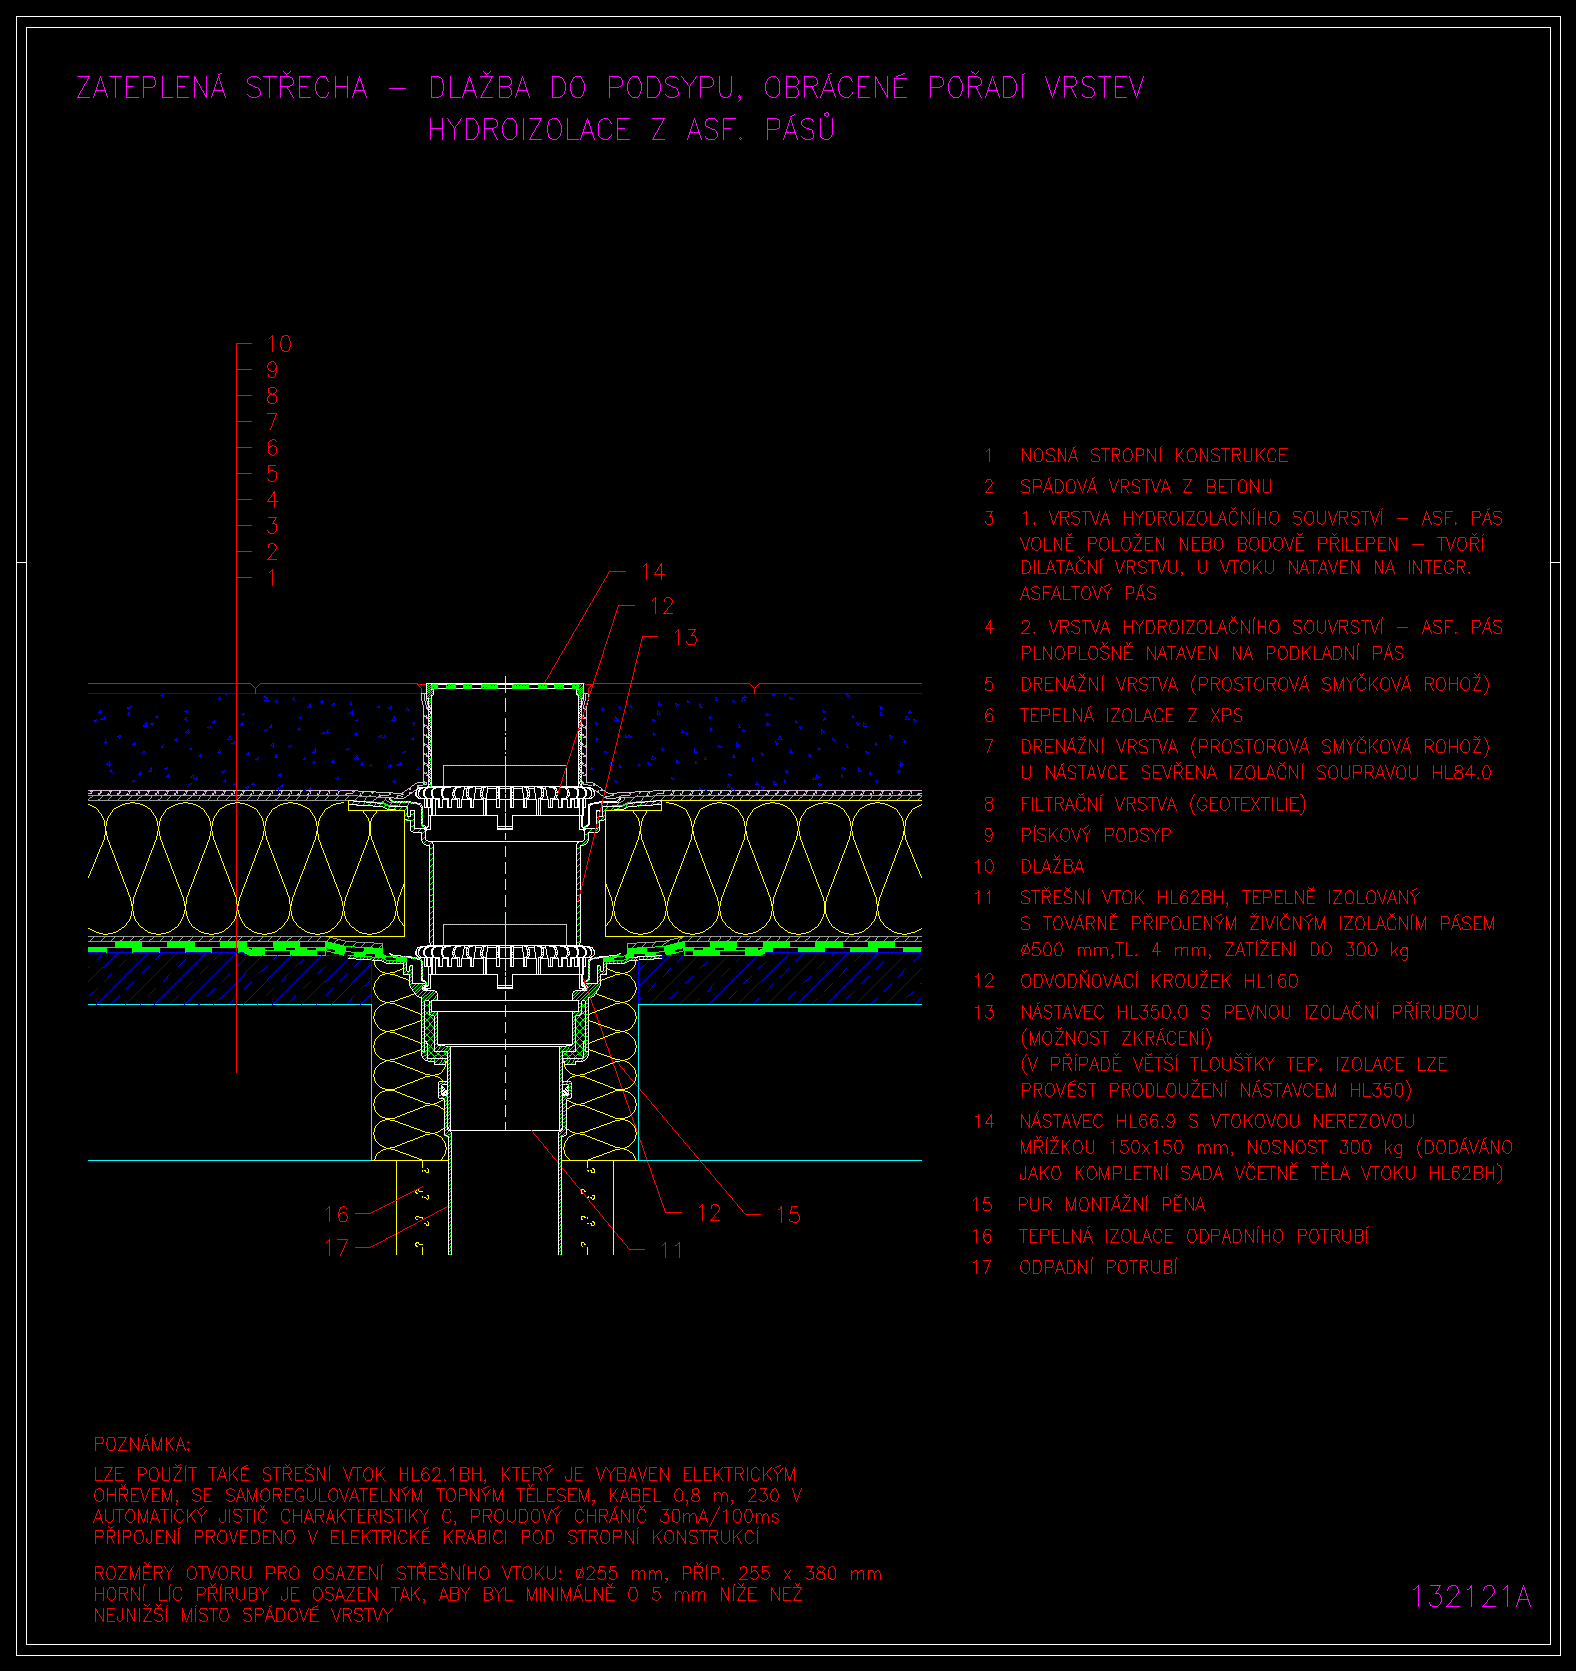Select leader label "13" beside the drain section
Screen dimensions: 1576x1671
pos(685,638)
